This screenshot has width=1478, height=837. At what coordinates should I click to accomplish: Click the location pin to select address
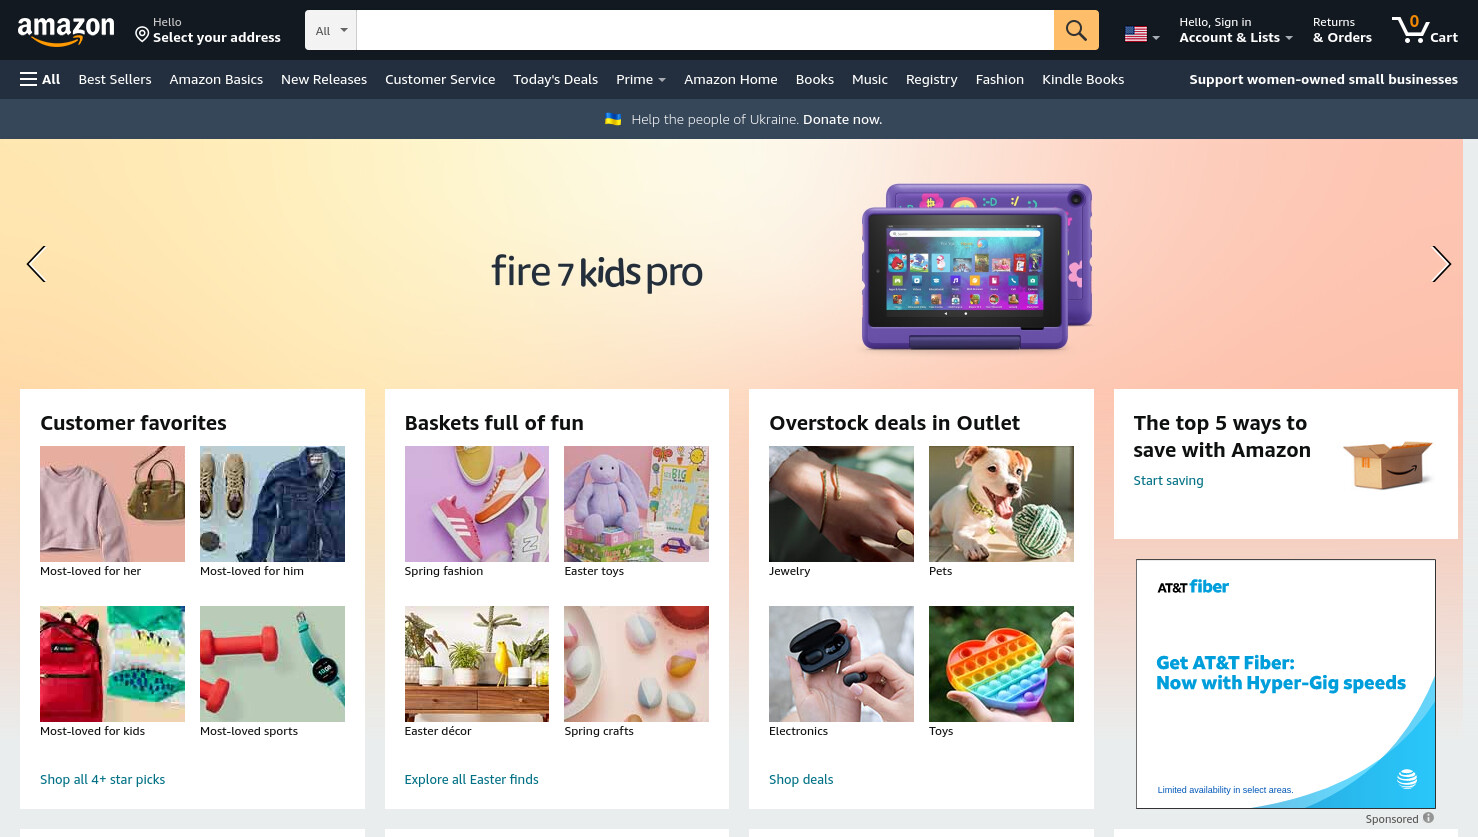pyautogui.click(x=142, y=35)
